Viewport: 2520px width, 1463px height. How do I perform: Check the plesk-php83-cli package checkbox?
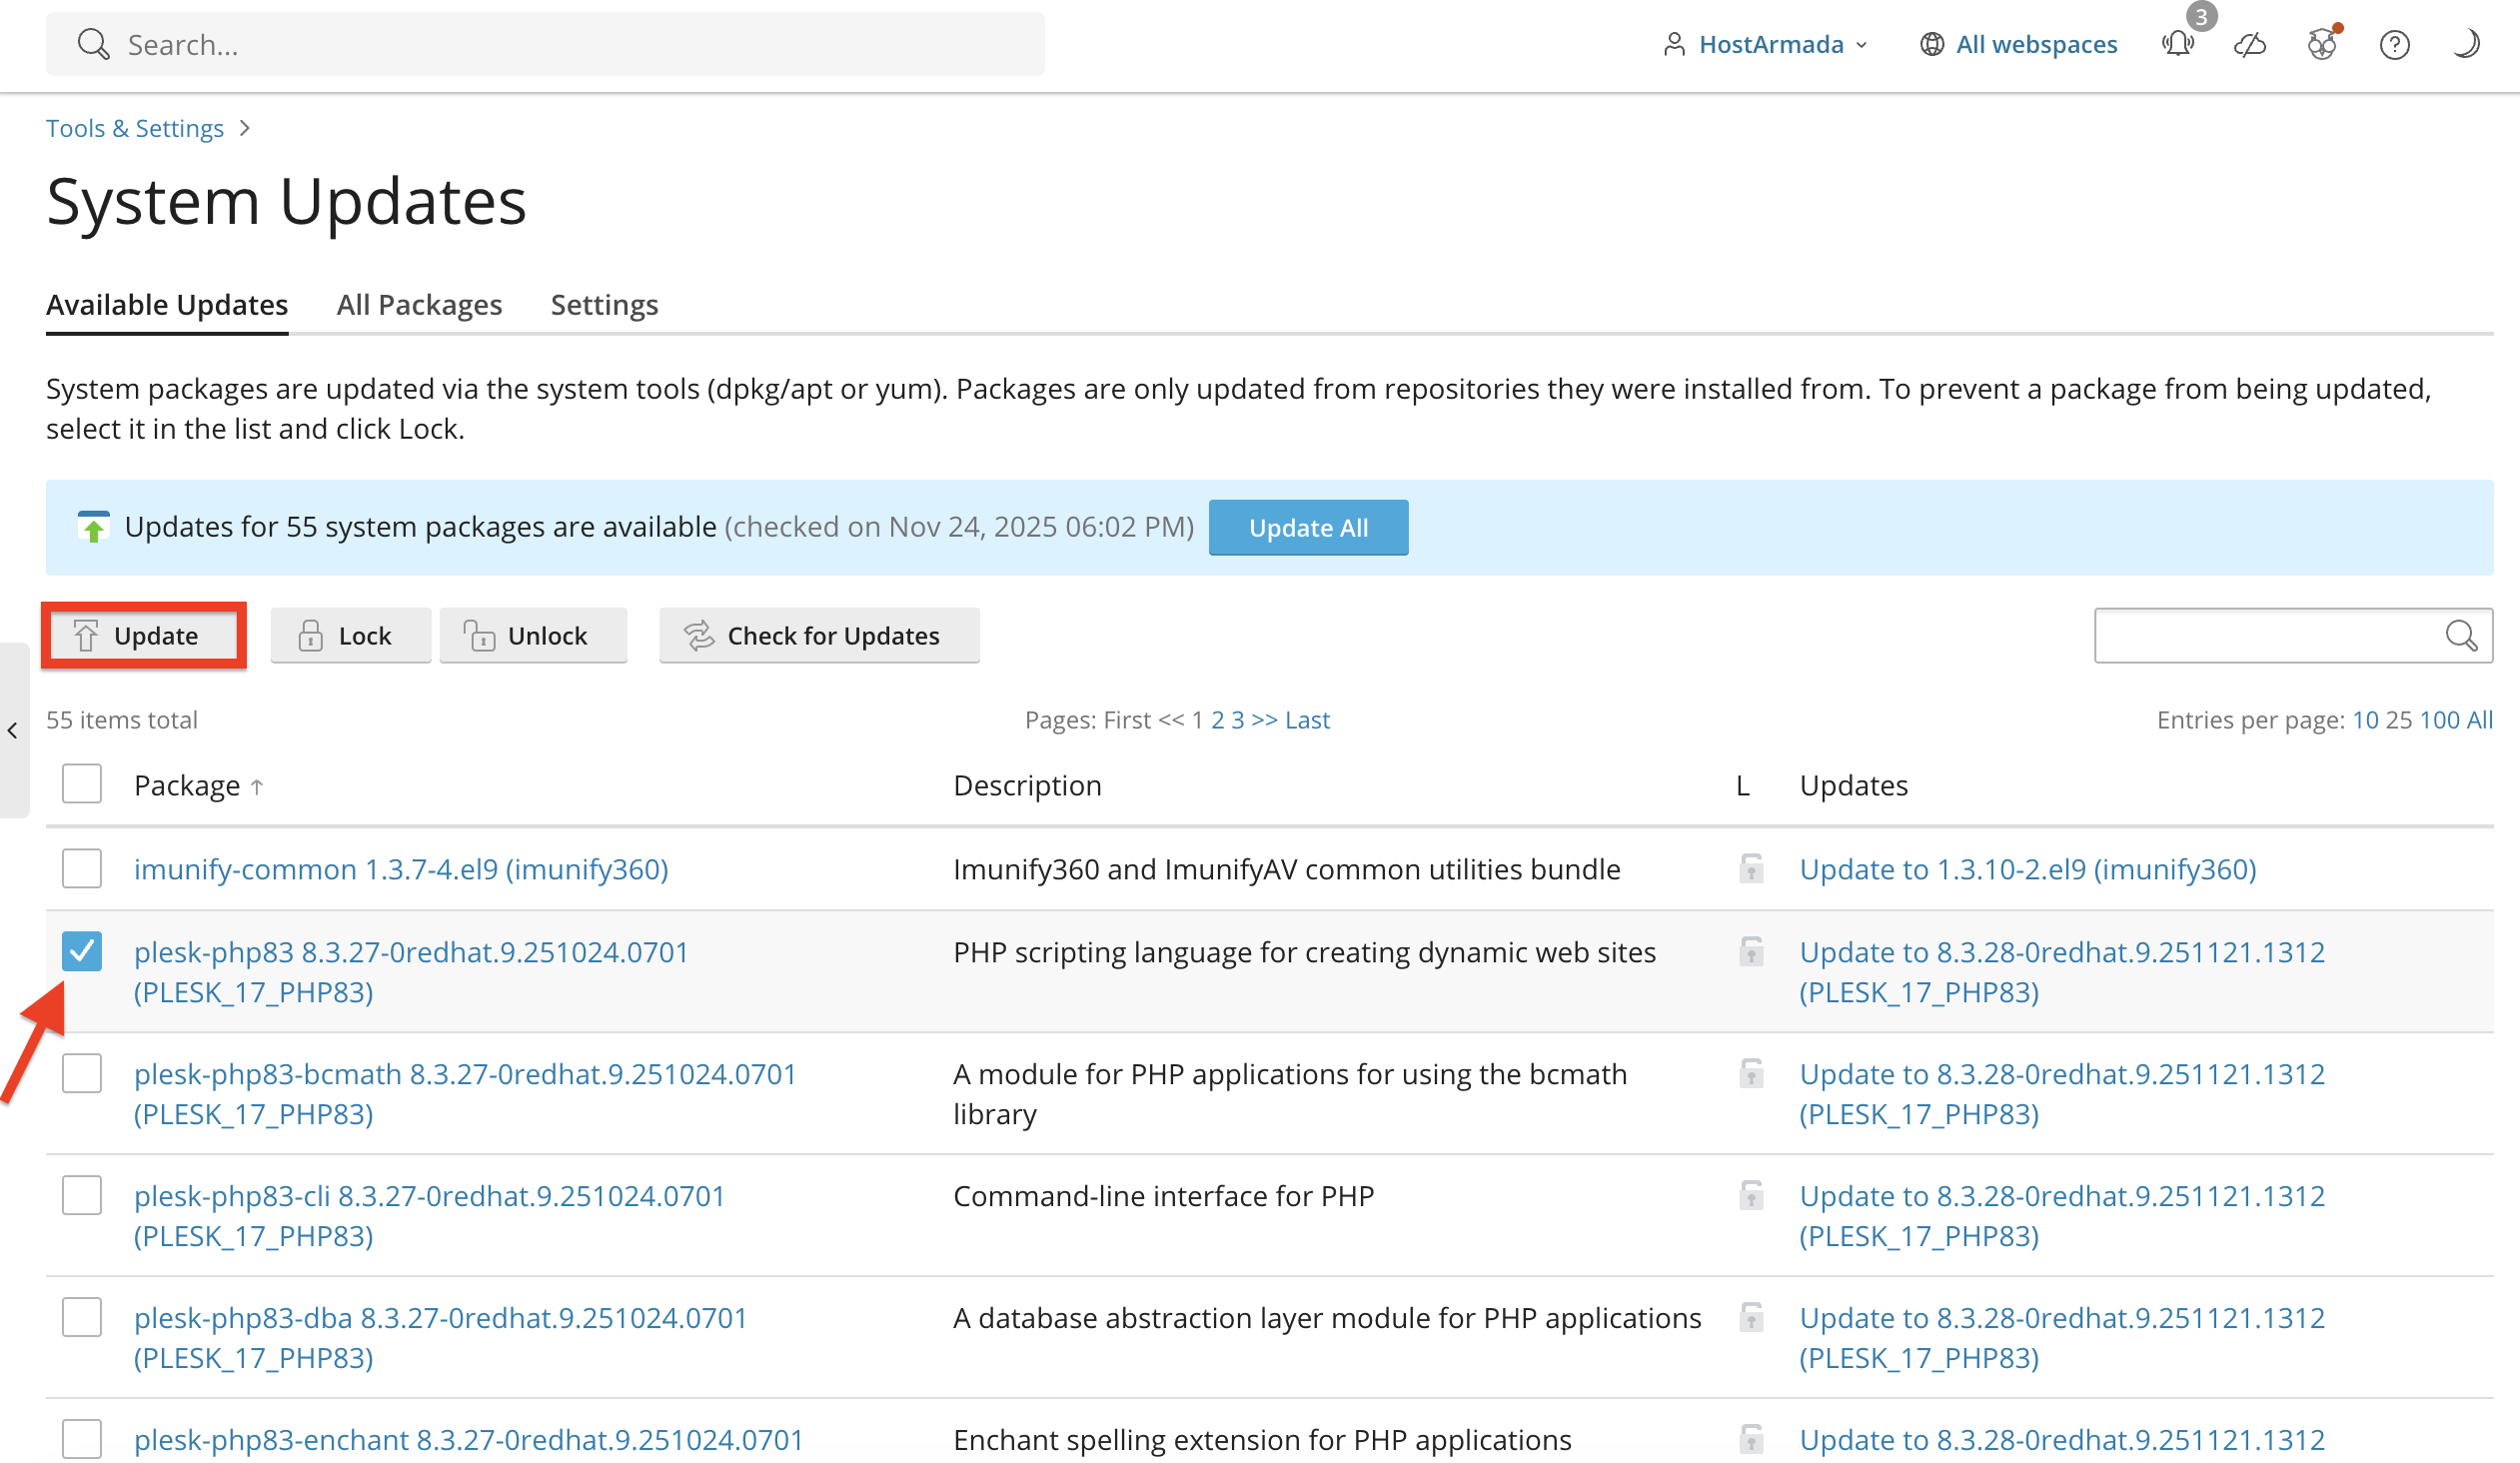click(x=82, y=1195)
